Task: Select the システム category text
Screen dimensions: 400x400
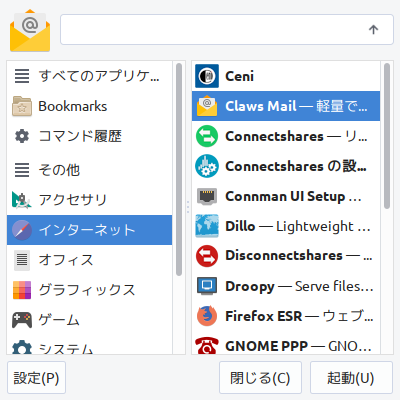Action: pos(66,348)
